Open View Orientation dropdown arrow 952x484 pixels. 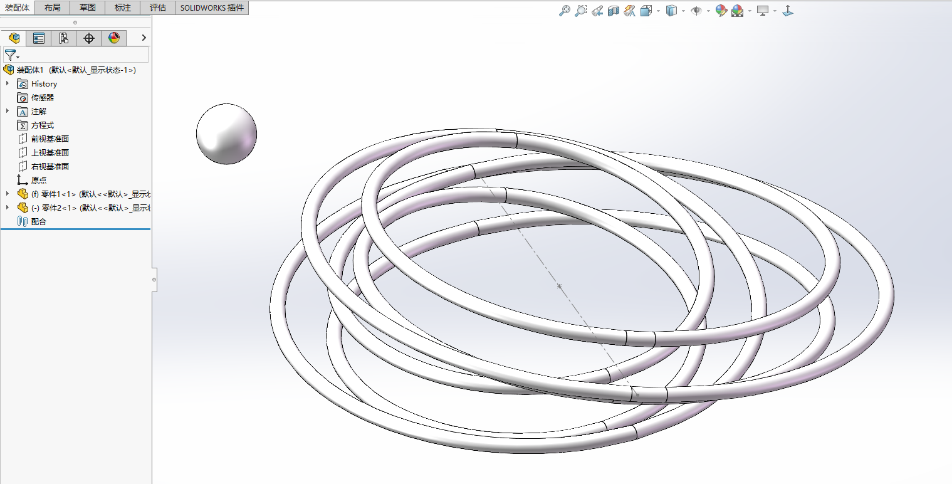[658, 11]
